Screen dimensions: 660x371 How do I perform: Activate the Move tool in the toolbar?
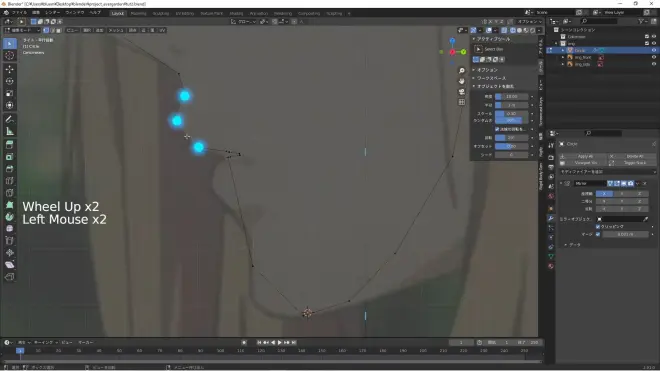(10, 69)
